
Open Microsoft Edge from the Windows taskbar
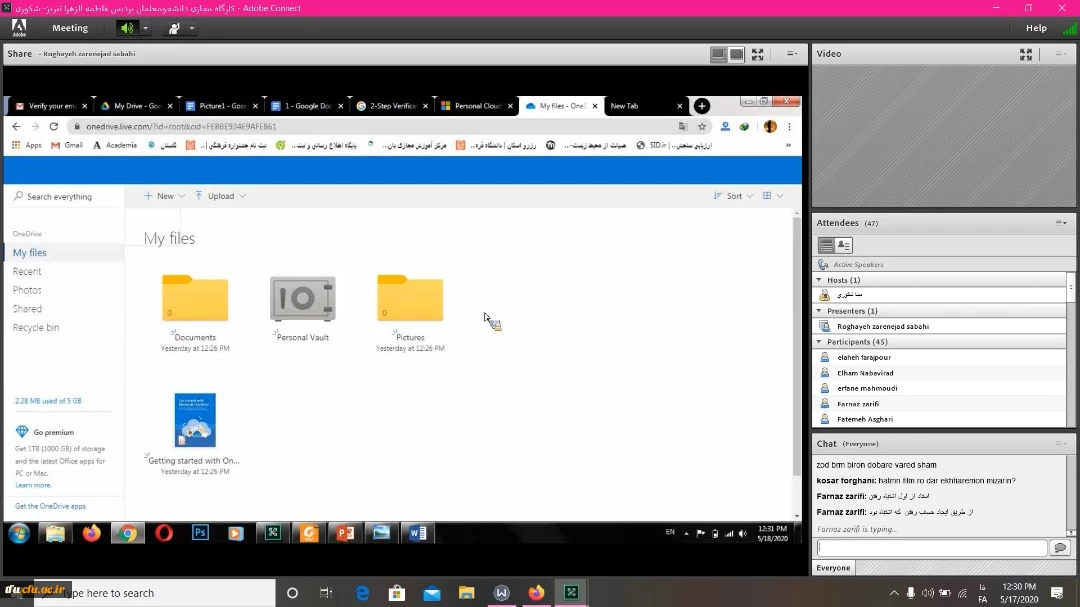coord(362,593)
